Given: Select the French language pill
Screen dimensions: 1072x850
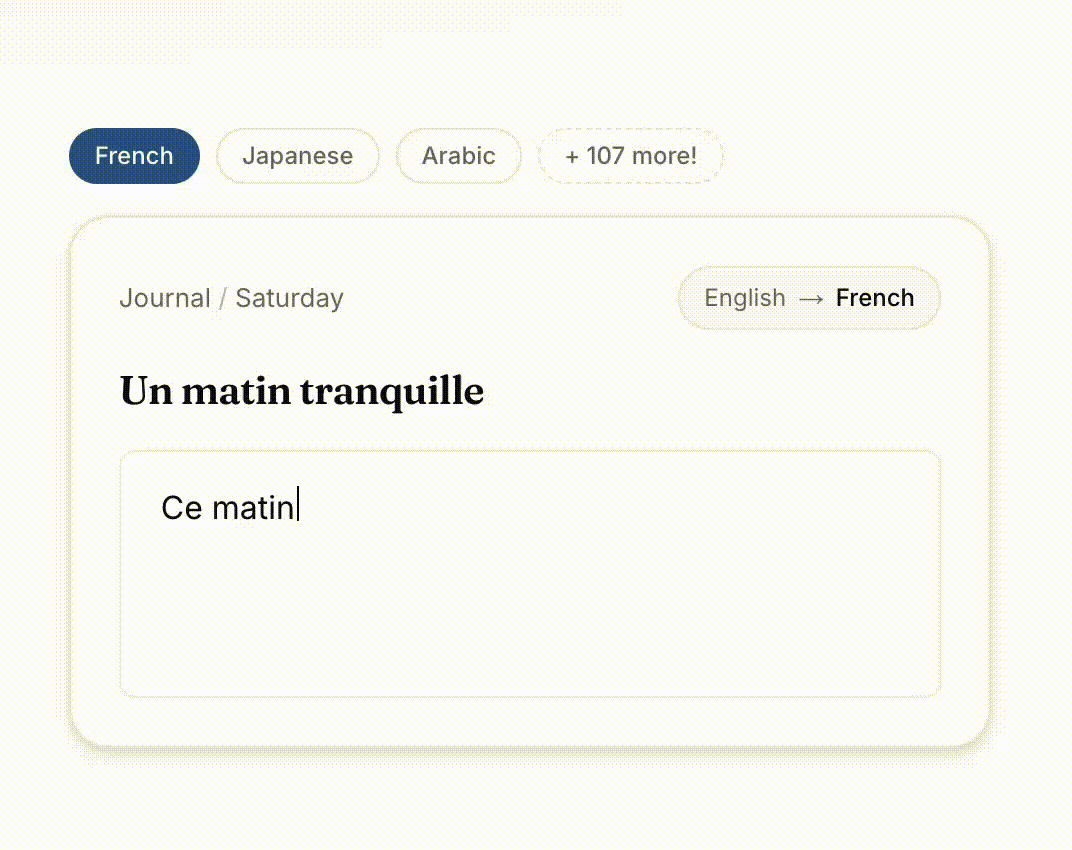Looking at the screenshot, I should pyautogui.click(x=134, y=156).
